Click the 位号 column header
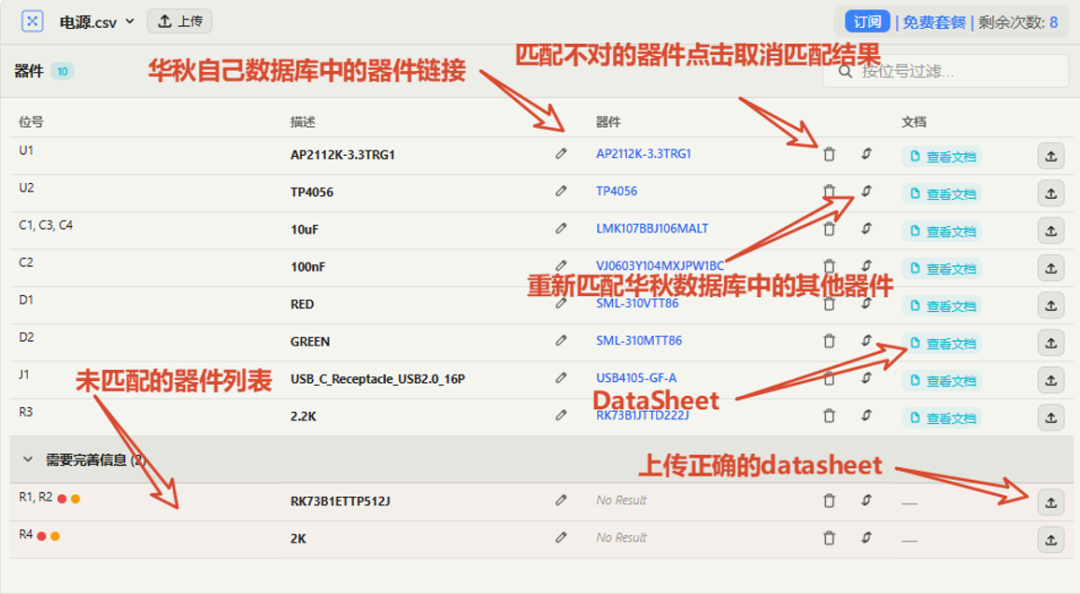Image resolution: width=1080 pixels, height=594 pixels. [x=31, y=121]
